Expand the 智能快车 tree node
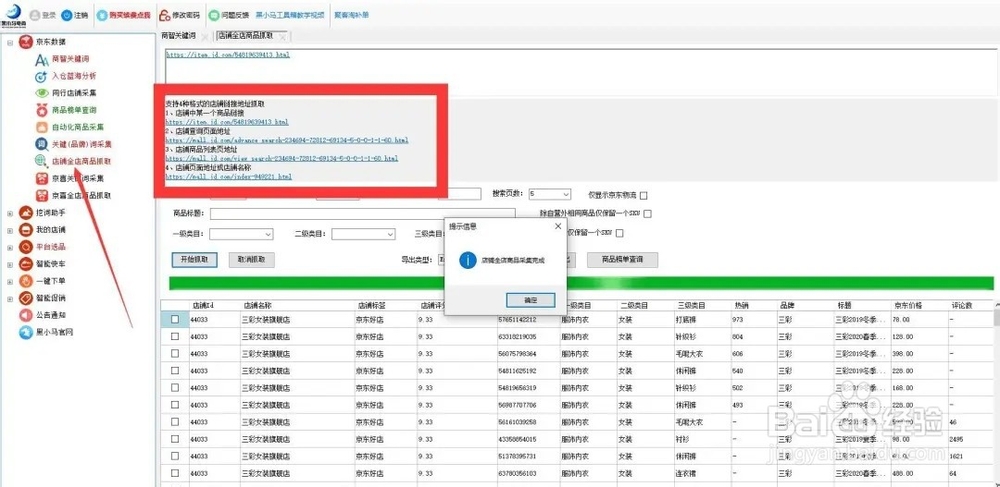The width and height of the screenshot is (1000, 487). 10,265
